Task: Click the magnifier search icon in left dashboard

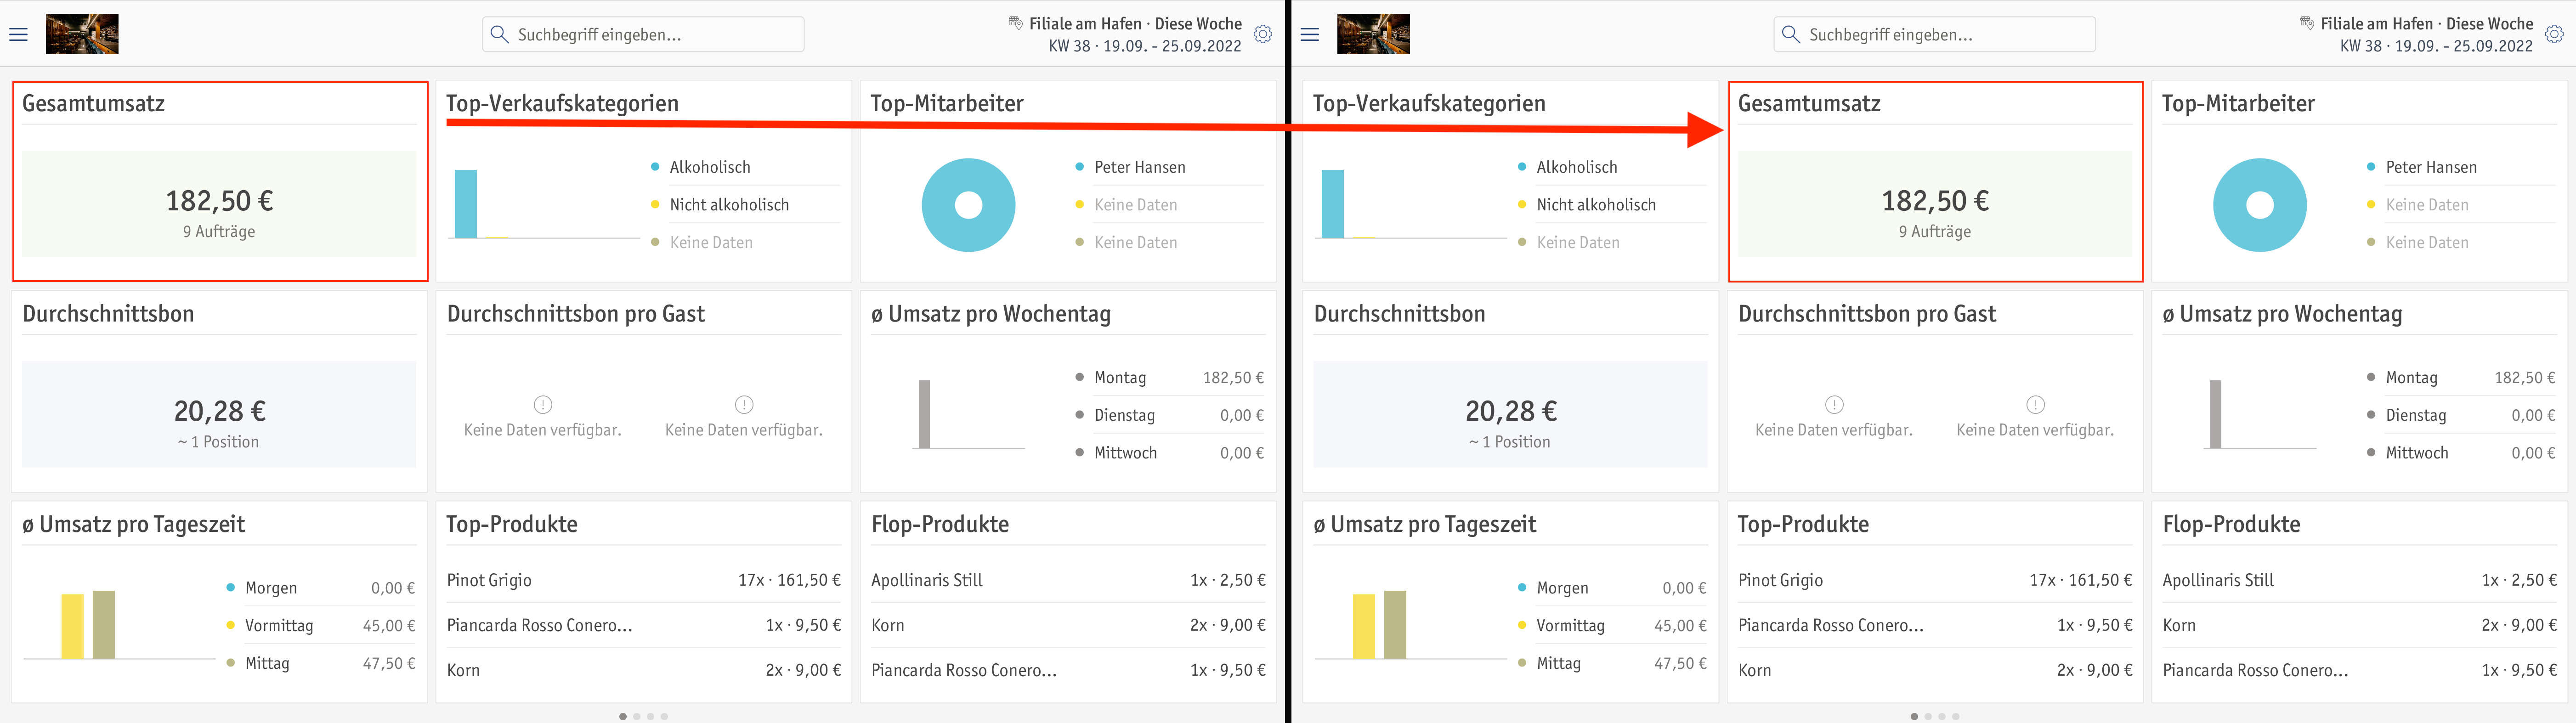Action: coord(499,34)
